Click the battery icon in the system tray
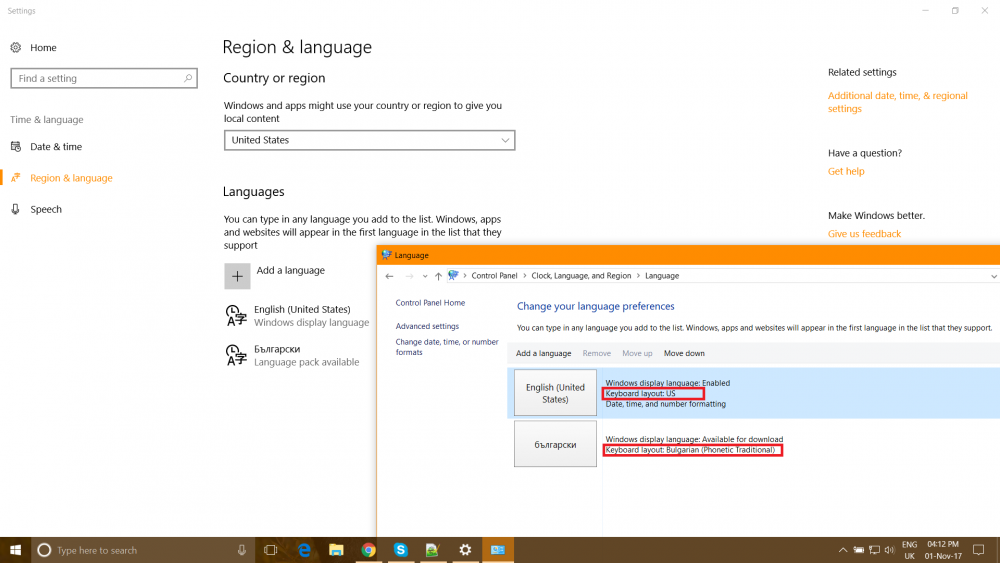The height and width of the screenshot is (563, 1000). pos(859,550)
